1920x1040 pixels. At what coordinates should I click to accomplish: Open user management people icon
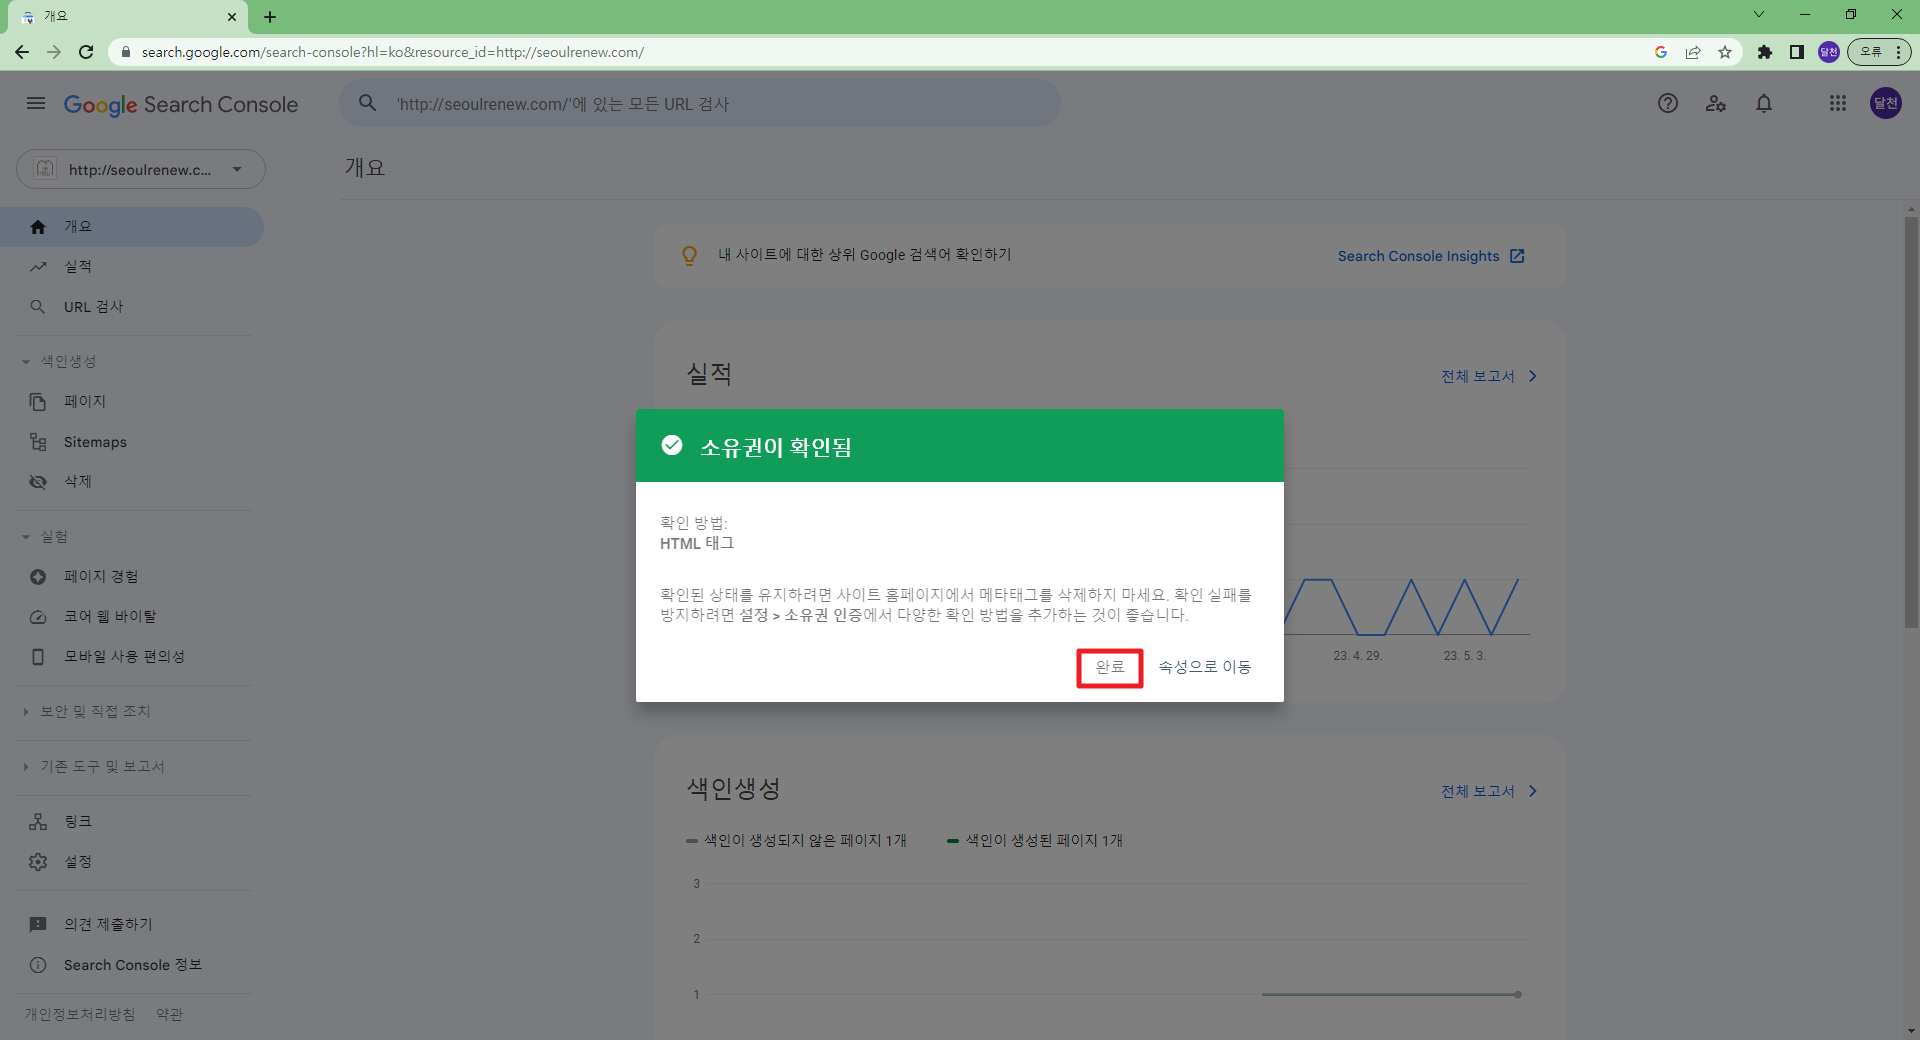pyautogui.click(x=1716, y=104)
